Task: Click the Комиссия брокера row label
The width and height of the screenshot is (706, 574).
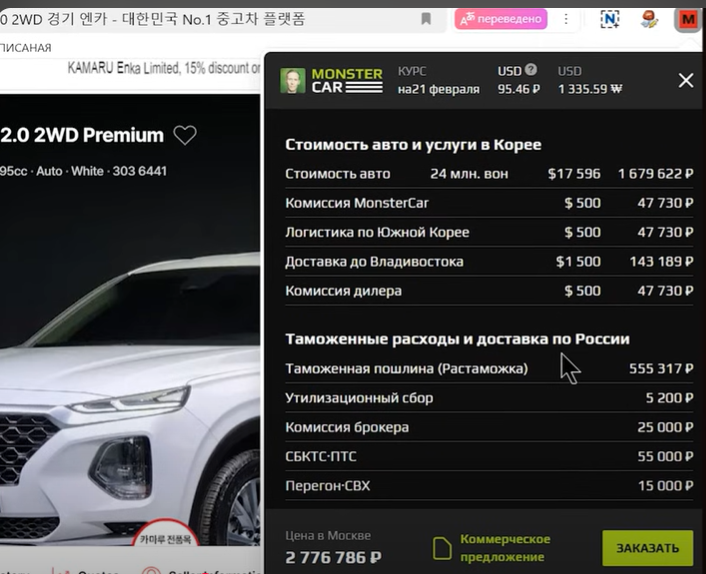Action: click(347, 427)
